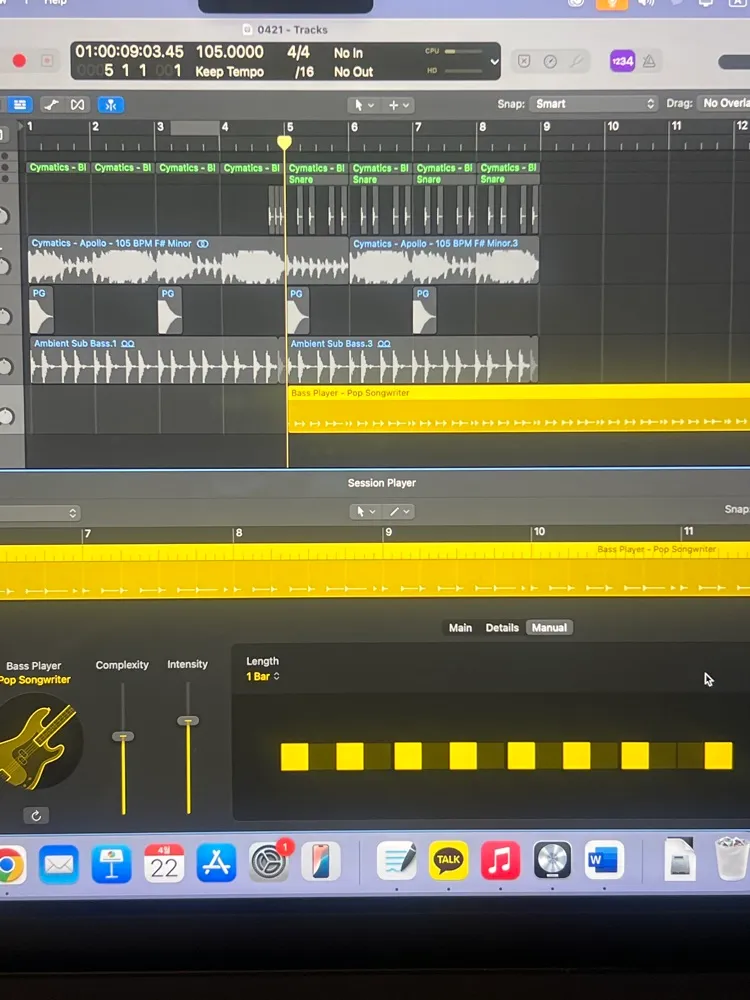
Task: Open the Length 1 Bar selector
Action: (x=263, y=676)
